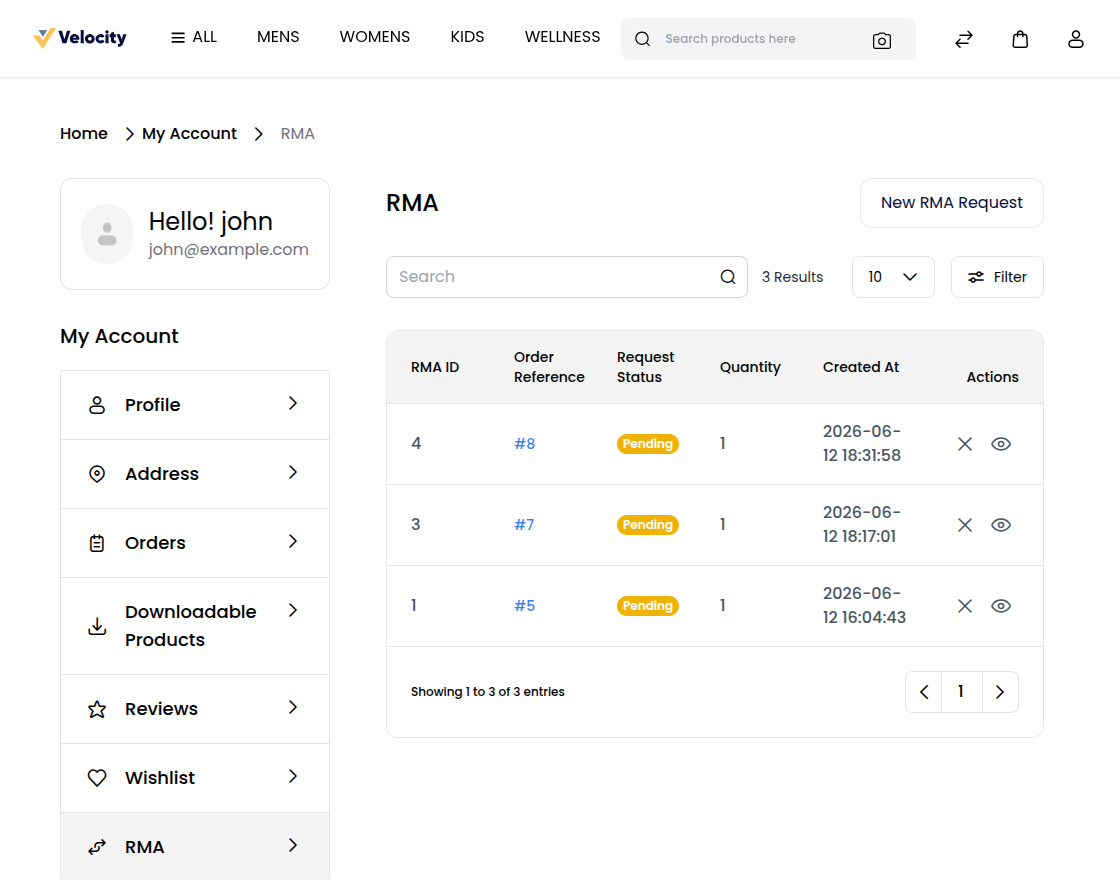Click the magnifier icon in product search
The image size is (1120, 880).
(642, 39)
